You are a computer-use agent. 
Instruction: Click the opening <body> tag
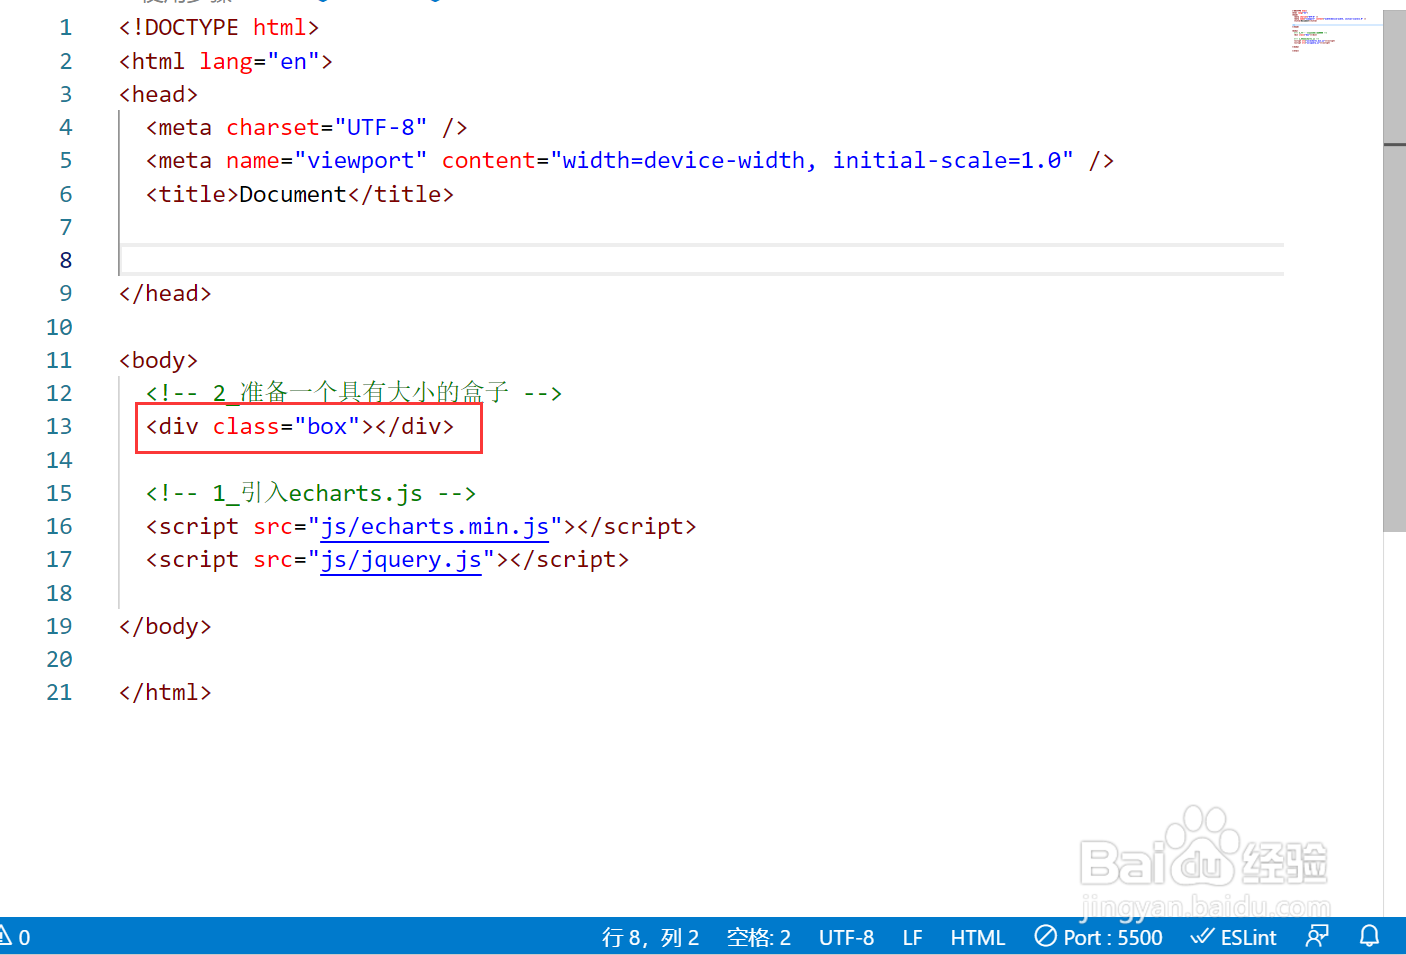(158, 360)
